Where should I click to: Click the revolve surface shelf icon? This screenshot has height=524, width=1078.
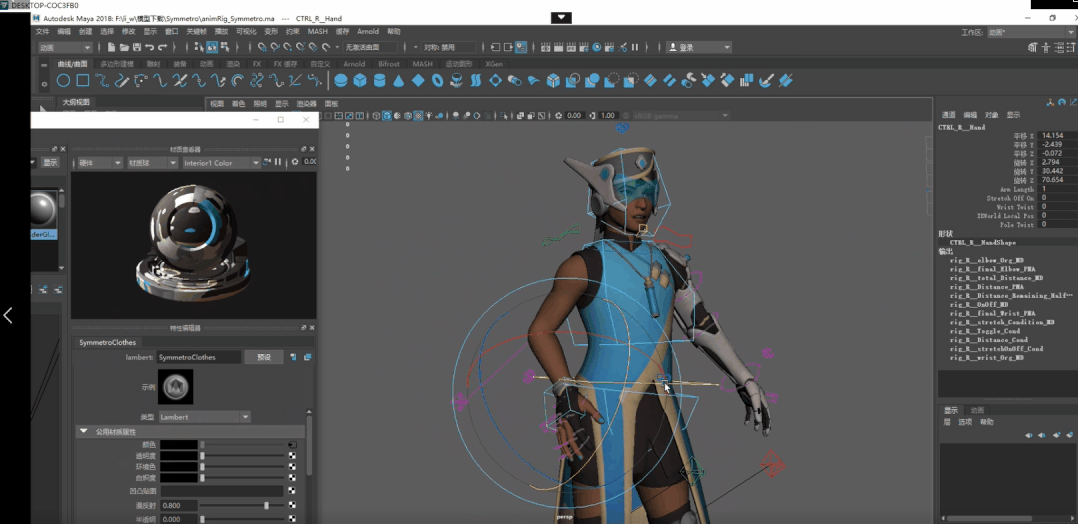point(456,81)
